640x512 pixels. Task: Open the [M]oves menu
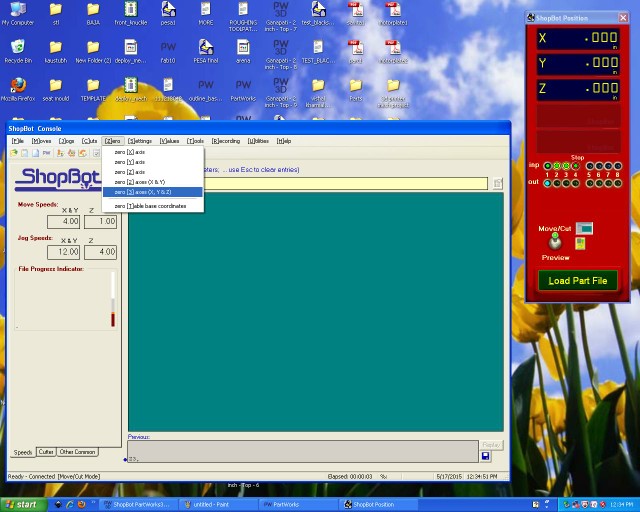point(41,141)
